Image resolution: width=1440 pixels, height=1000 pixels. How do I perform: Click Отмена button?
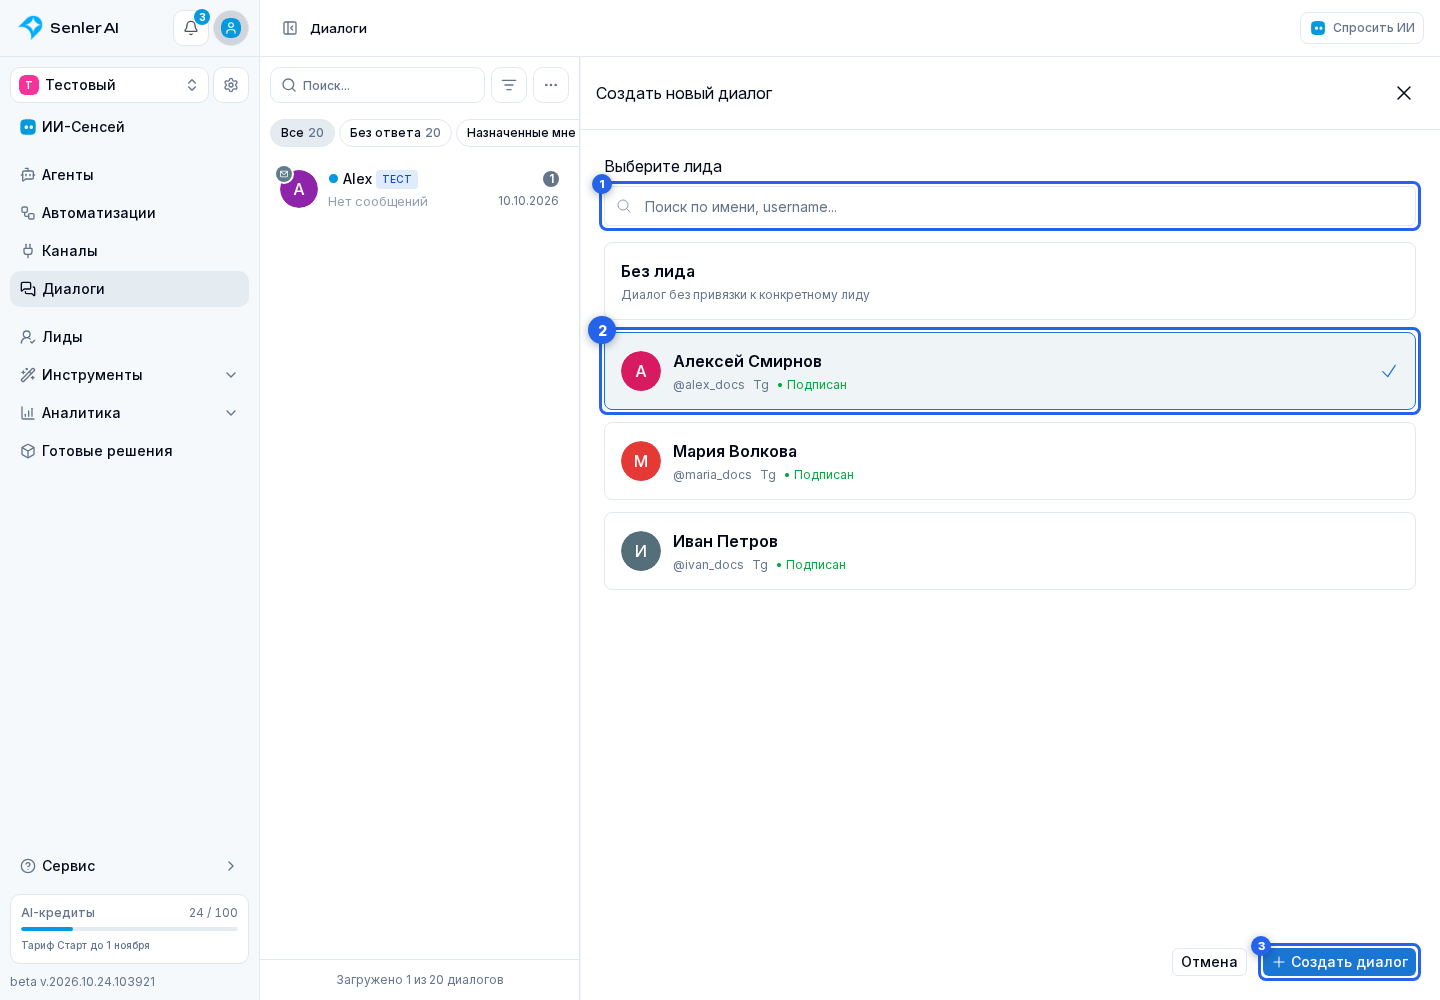(1209, 962)
